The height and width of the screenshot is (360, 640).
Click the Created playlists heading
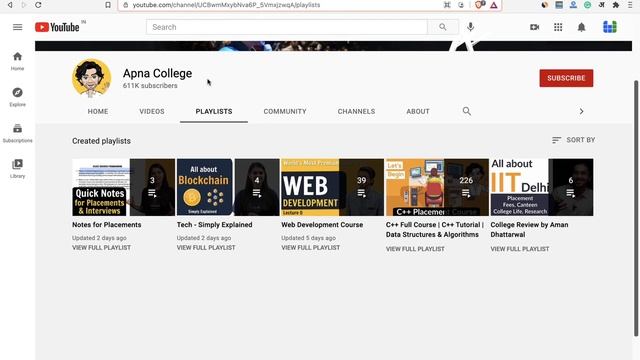point(102,141)
